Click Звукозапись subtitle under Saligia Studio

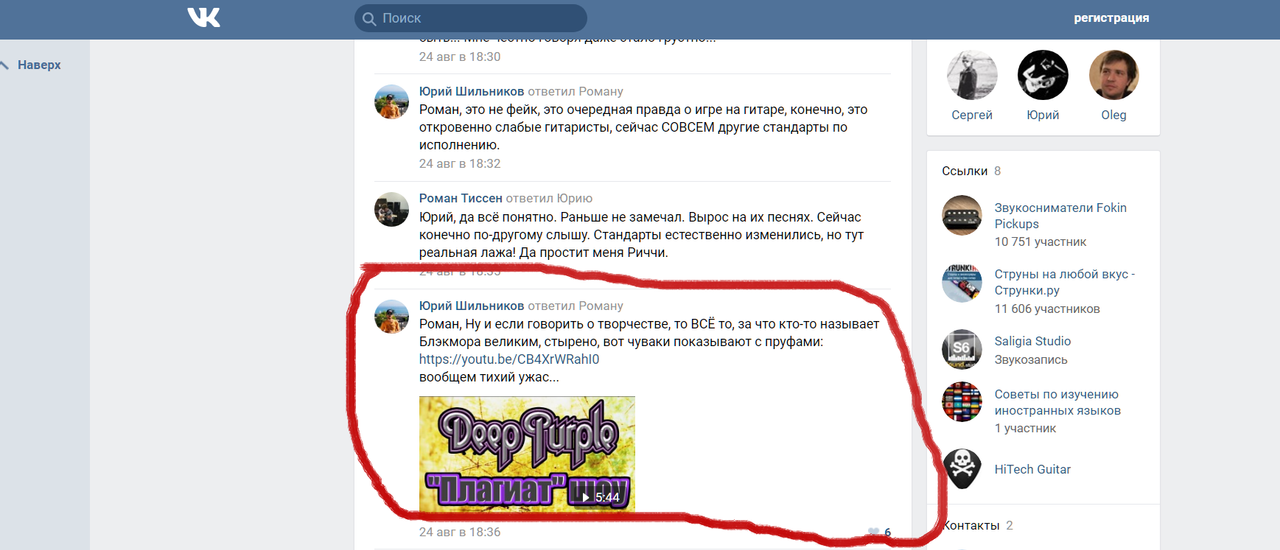click(x=1031, y=360)
